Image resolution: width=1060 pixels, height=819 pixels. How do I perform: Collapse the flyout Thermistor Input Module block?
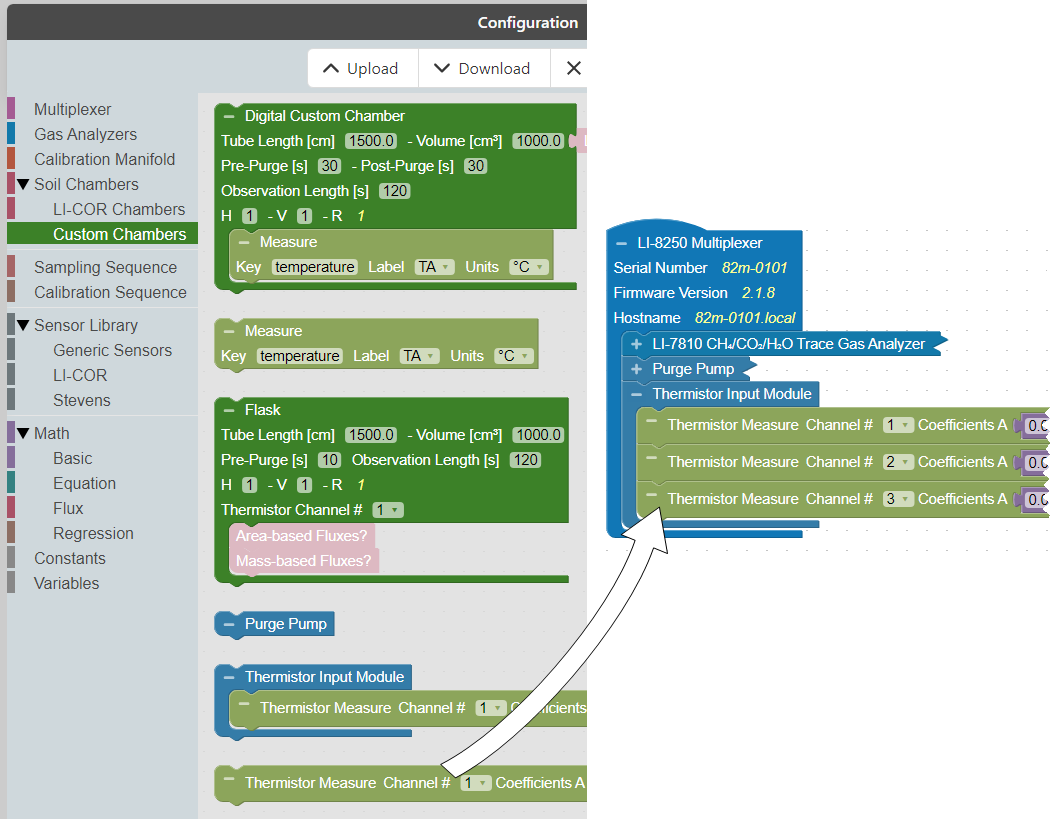229,677
